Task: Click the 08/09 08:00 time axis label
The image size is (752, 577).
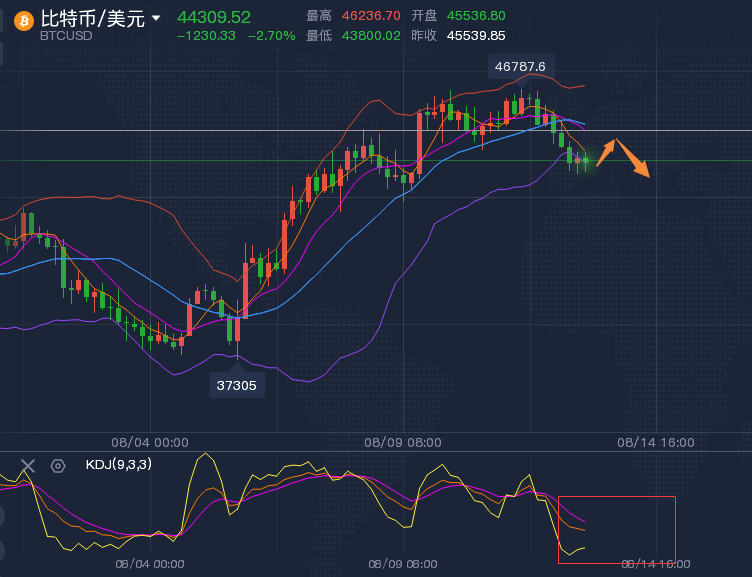Action: [403, 441]
